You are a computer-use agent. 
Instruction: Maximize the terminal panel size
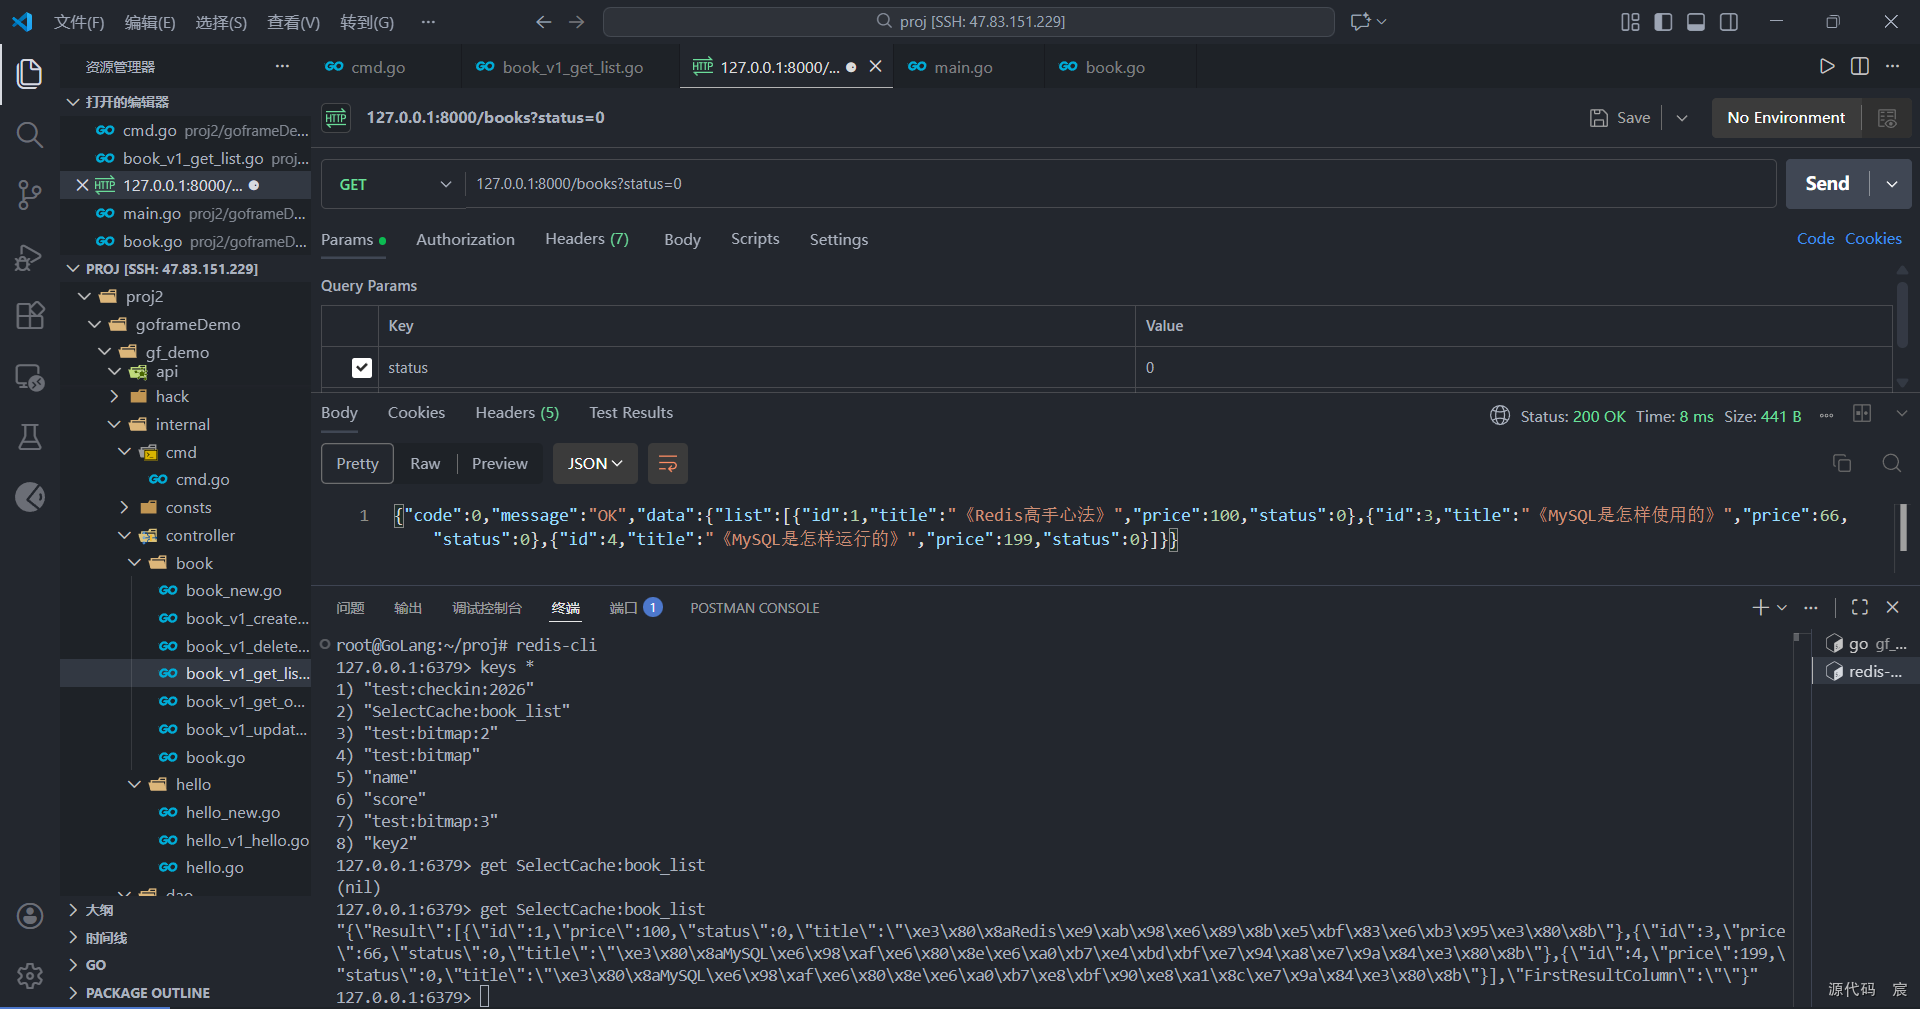[x=1860, y=607]
